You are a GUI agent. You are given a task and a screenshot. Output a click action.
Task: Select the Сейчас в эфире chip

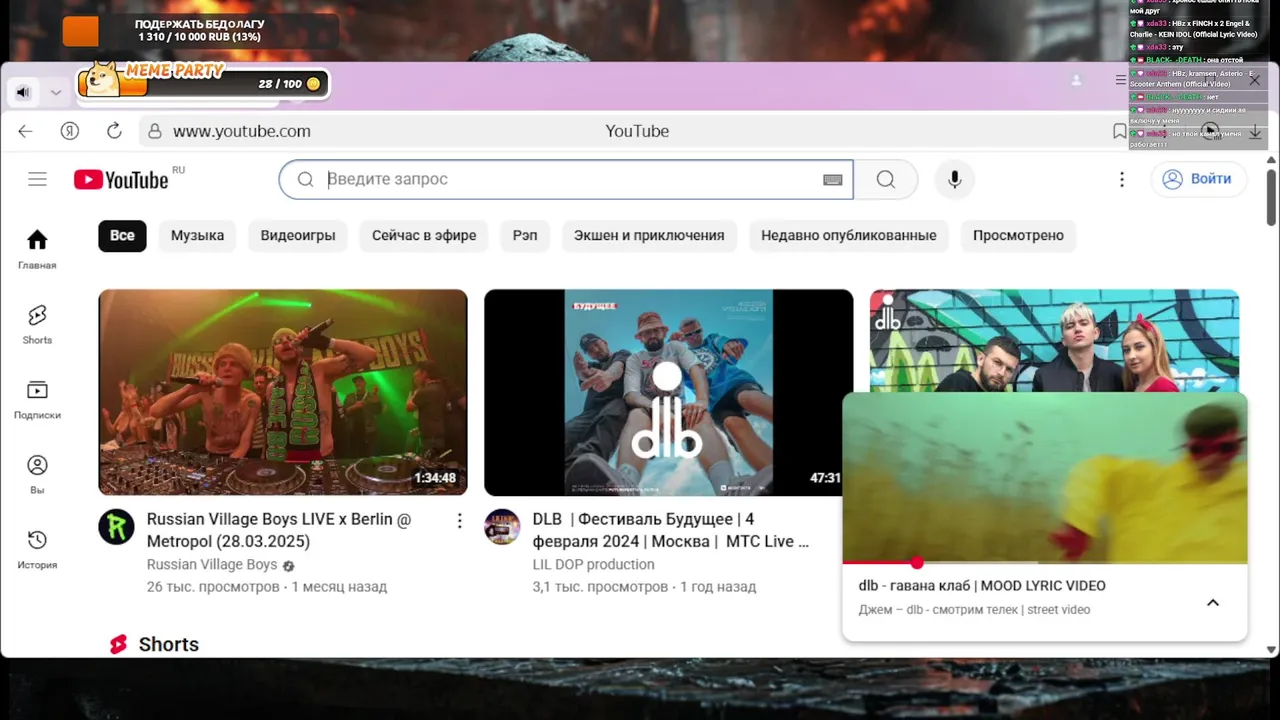tap(424, 236)
